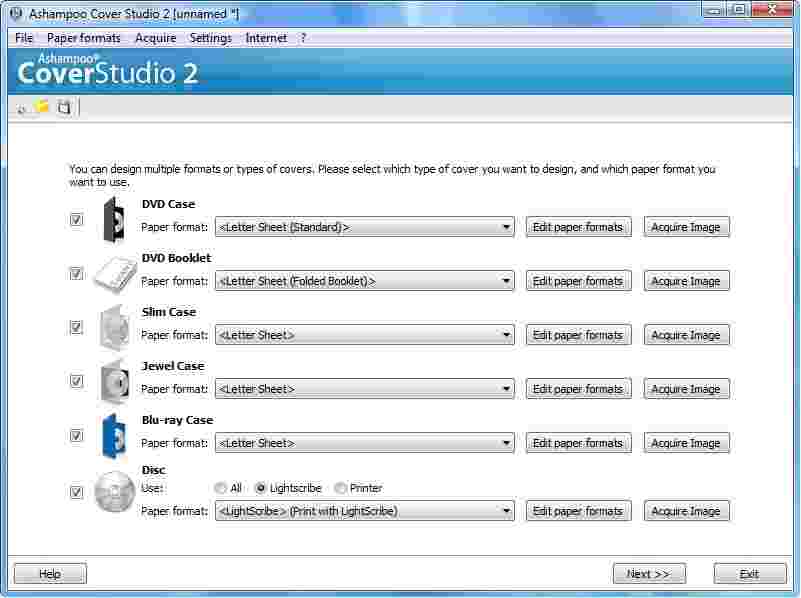
Task: Open project using yellow folder toolbar icon
Action: (42, 107)
